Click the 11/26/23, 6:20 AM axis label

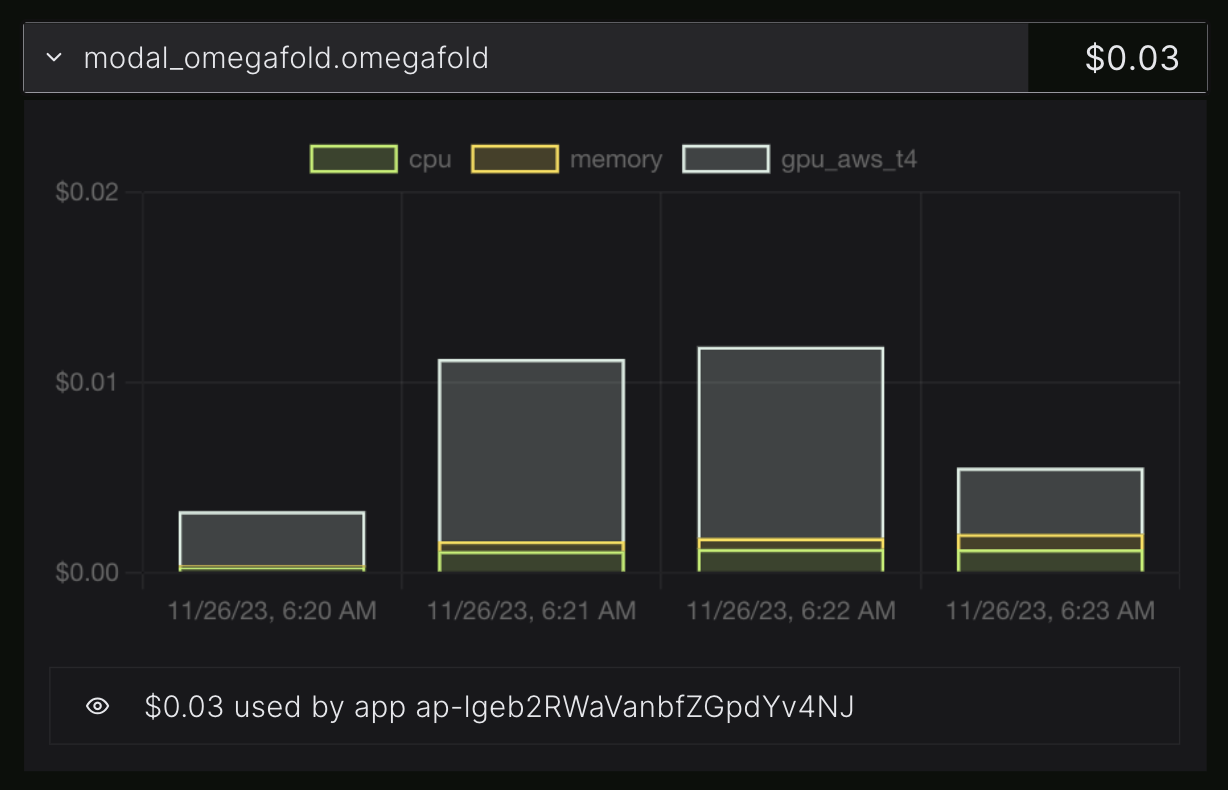click(x=272, y=610)
